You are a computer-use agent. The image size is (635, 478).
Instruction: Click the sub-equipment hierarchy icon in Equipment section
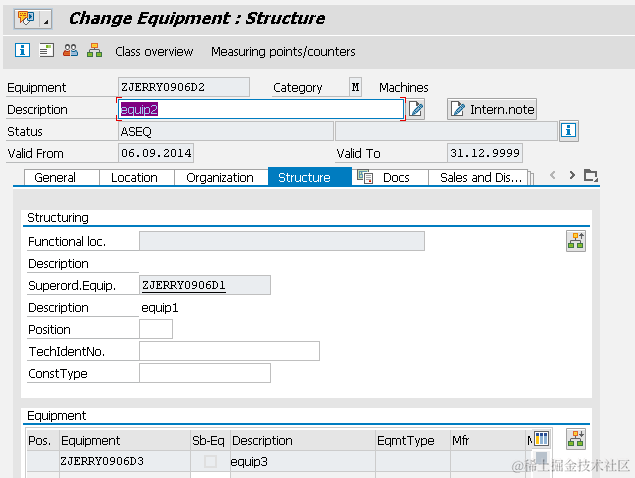575,439
